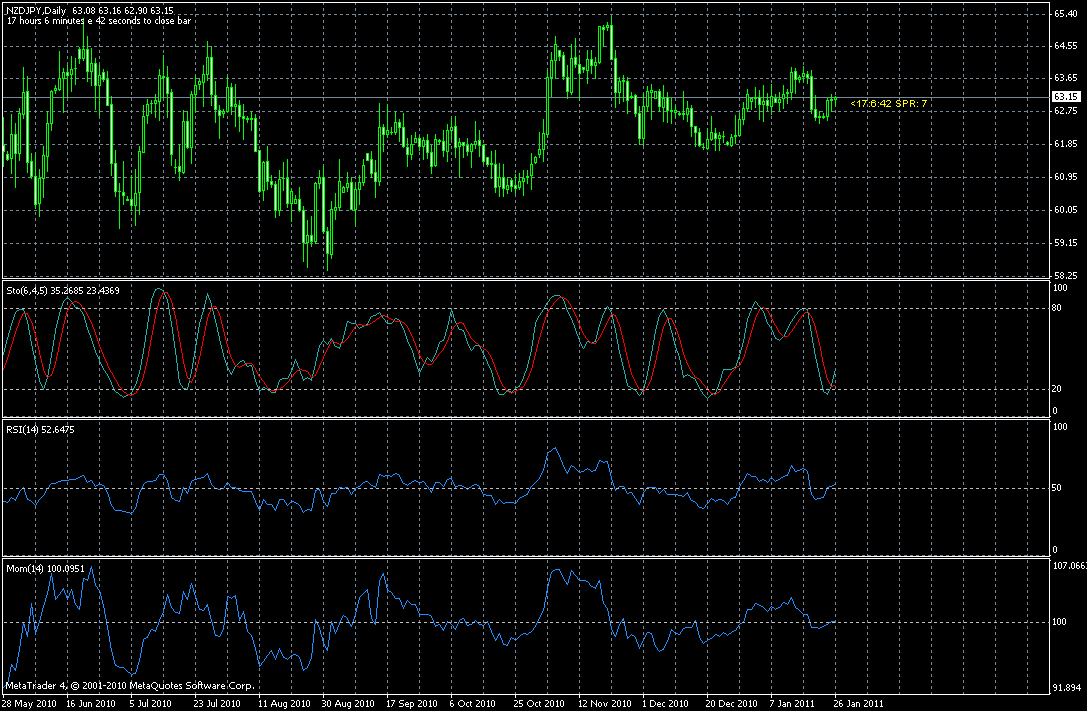The height and width of the screenshot is (711, 1087).
Task: Click the '12 Nov 2010' date label
Action: point(605,703)
